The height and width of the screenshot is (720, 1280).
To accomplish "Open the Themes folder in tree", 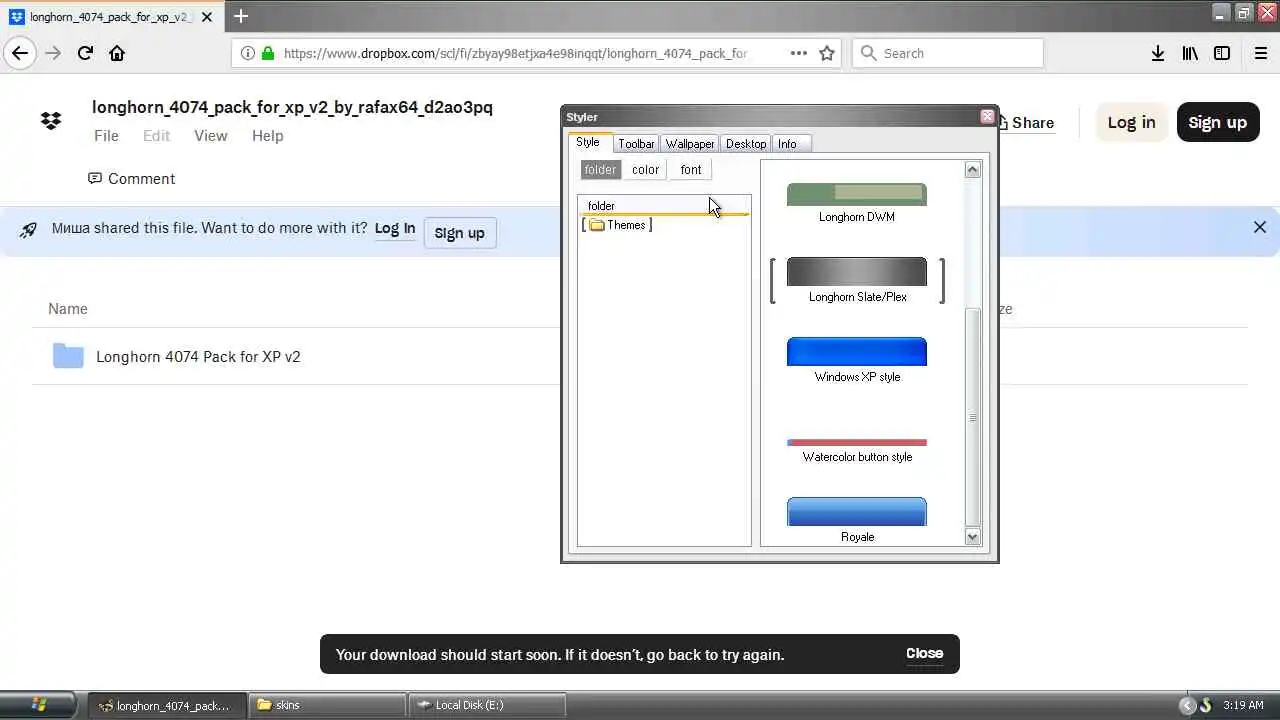I will 617,225.
